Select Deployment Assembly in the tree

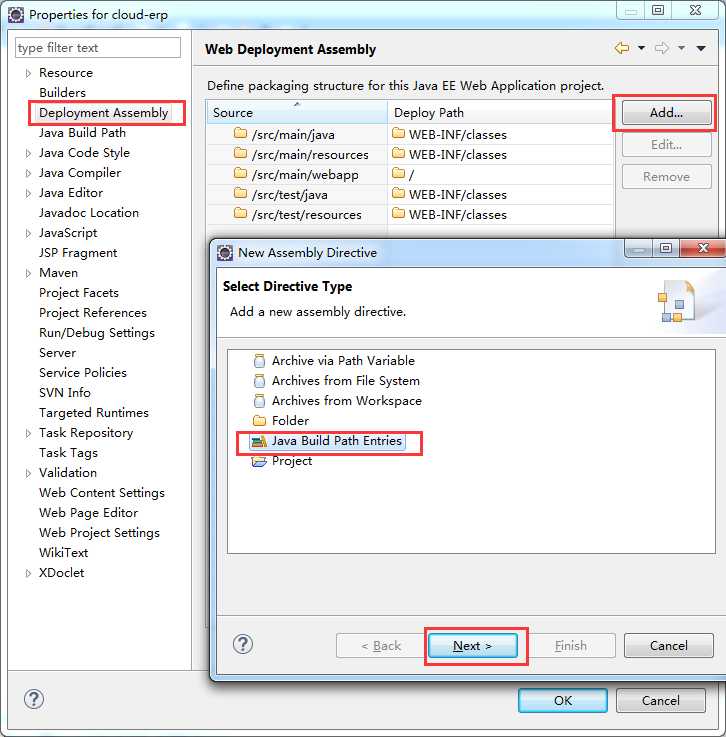[104, 113]
